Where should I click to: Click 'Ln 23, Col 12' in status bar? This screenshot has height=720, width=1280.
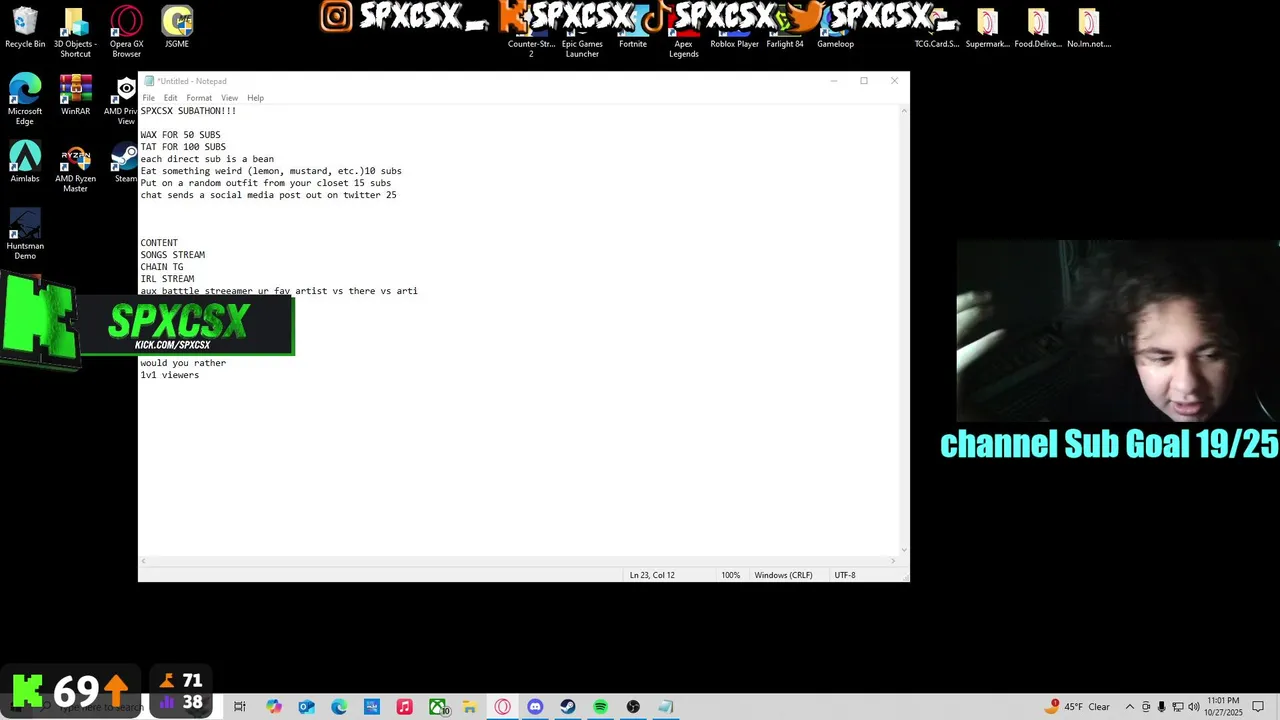pyautogui.click(x=652, y=575)
